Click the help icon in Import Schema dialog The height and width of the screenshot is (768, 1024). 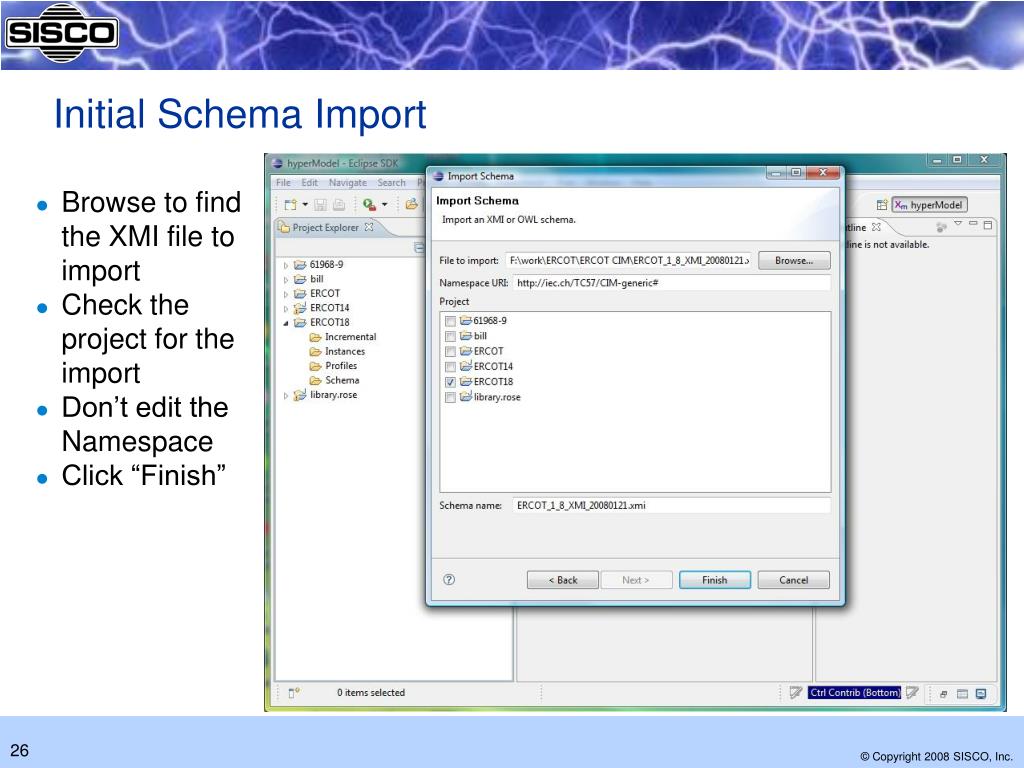pyautogui.click(x=449, y=579)
